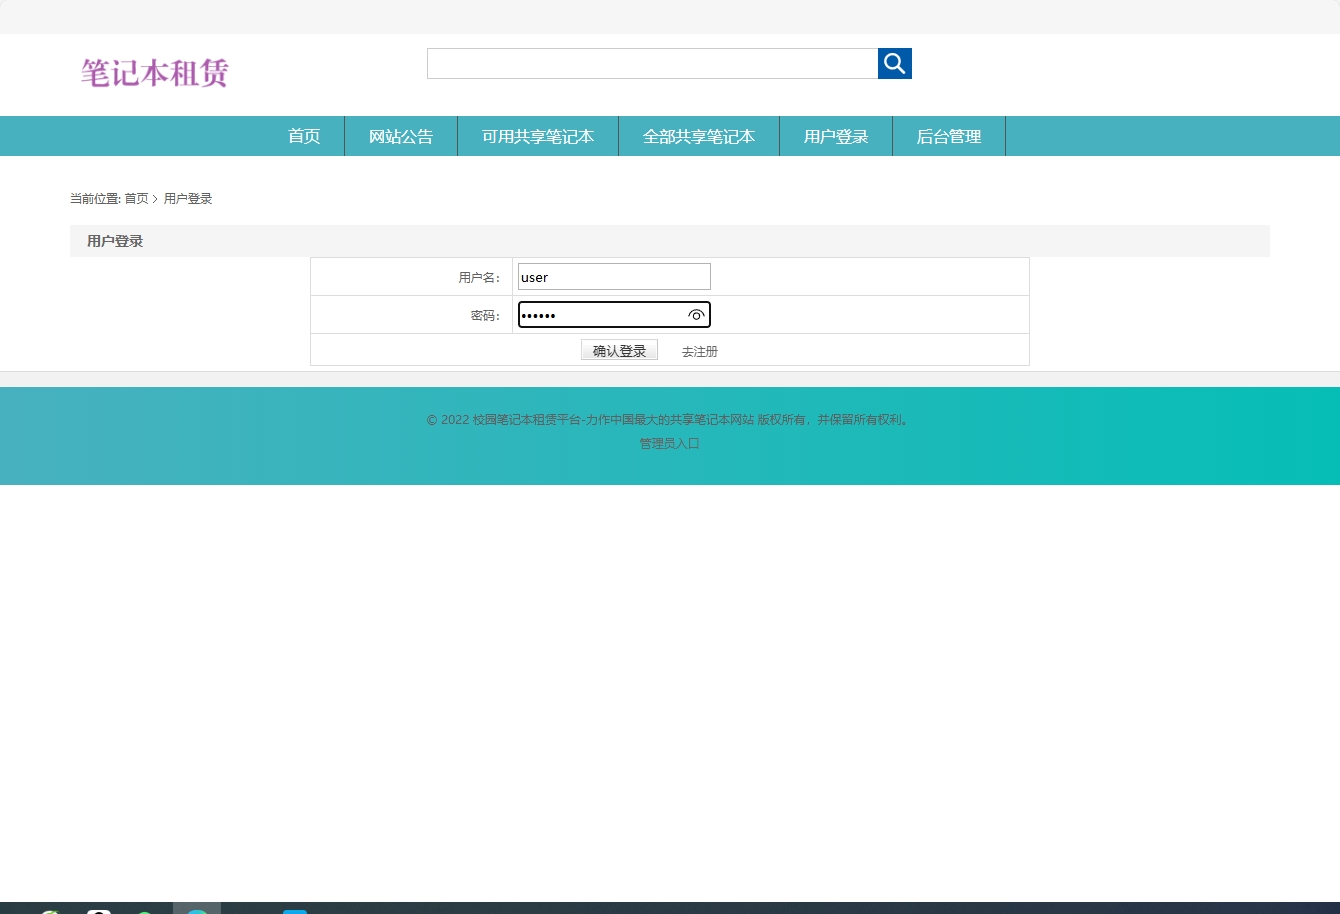Click the white camera-like taskbar icon
Screen dimensions: 1340x914
(98, 909)
